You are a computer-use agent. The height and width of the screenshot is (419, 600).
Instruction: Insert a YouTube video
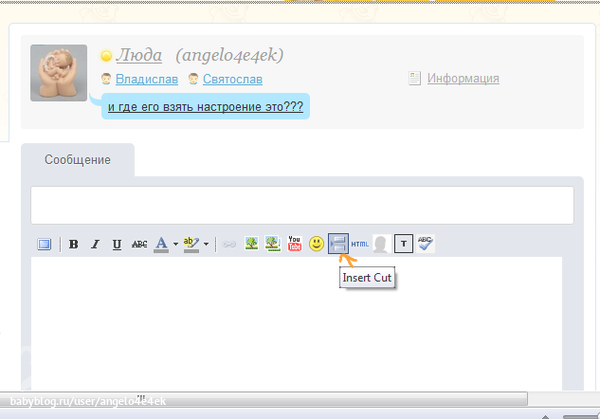click(295, 243)
